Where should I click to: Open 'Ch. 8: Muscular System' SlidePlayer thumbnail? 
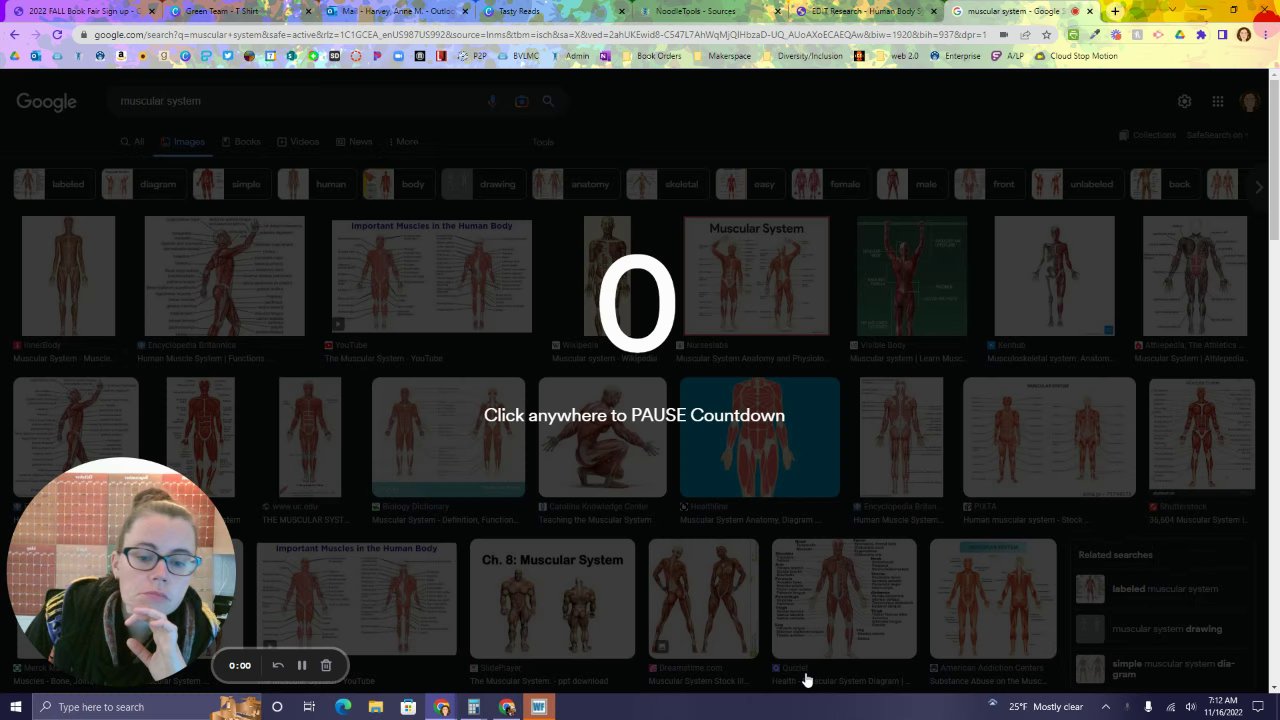coord(552,598)
